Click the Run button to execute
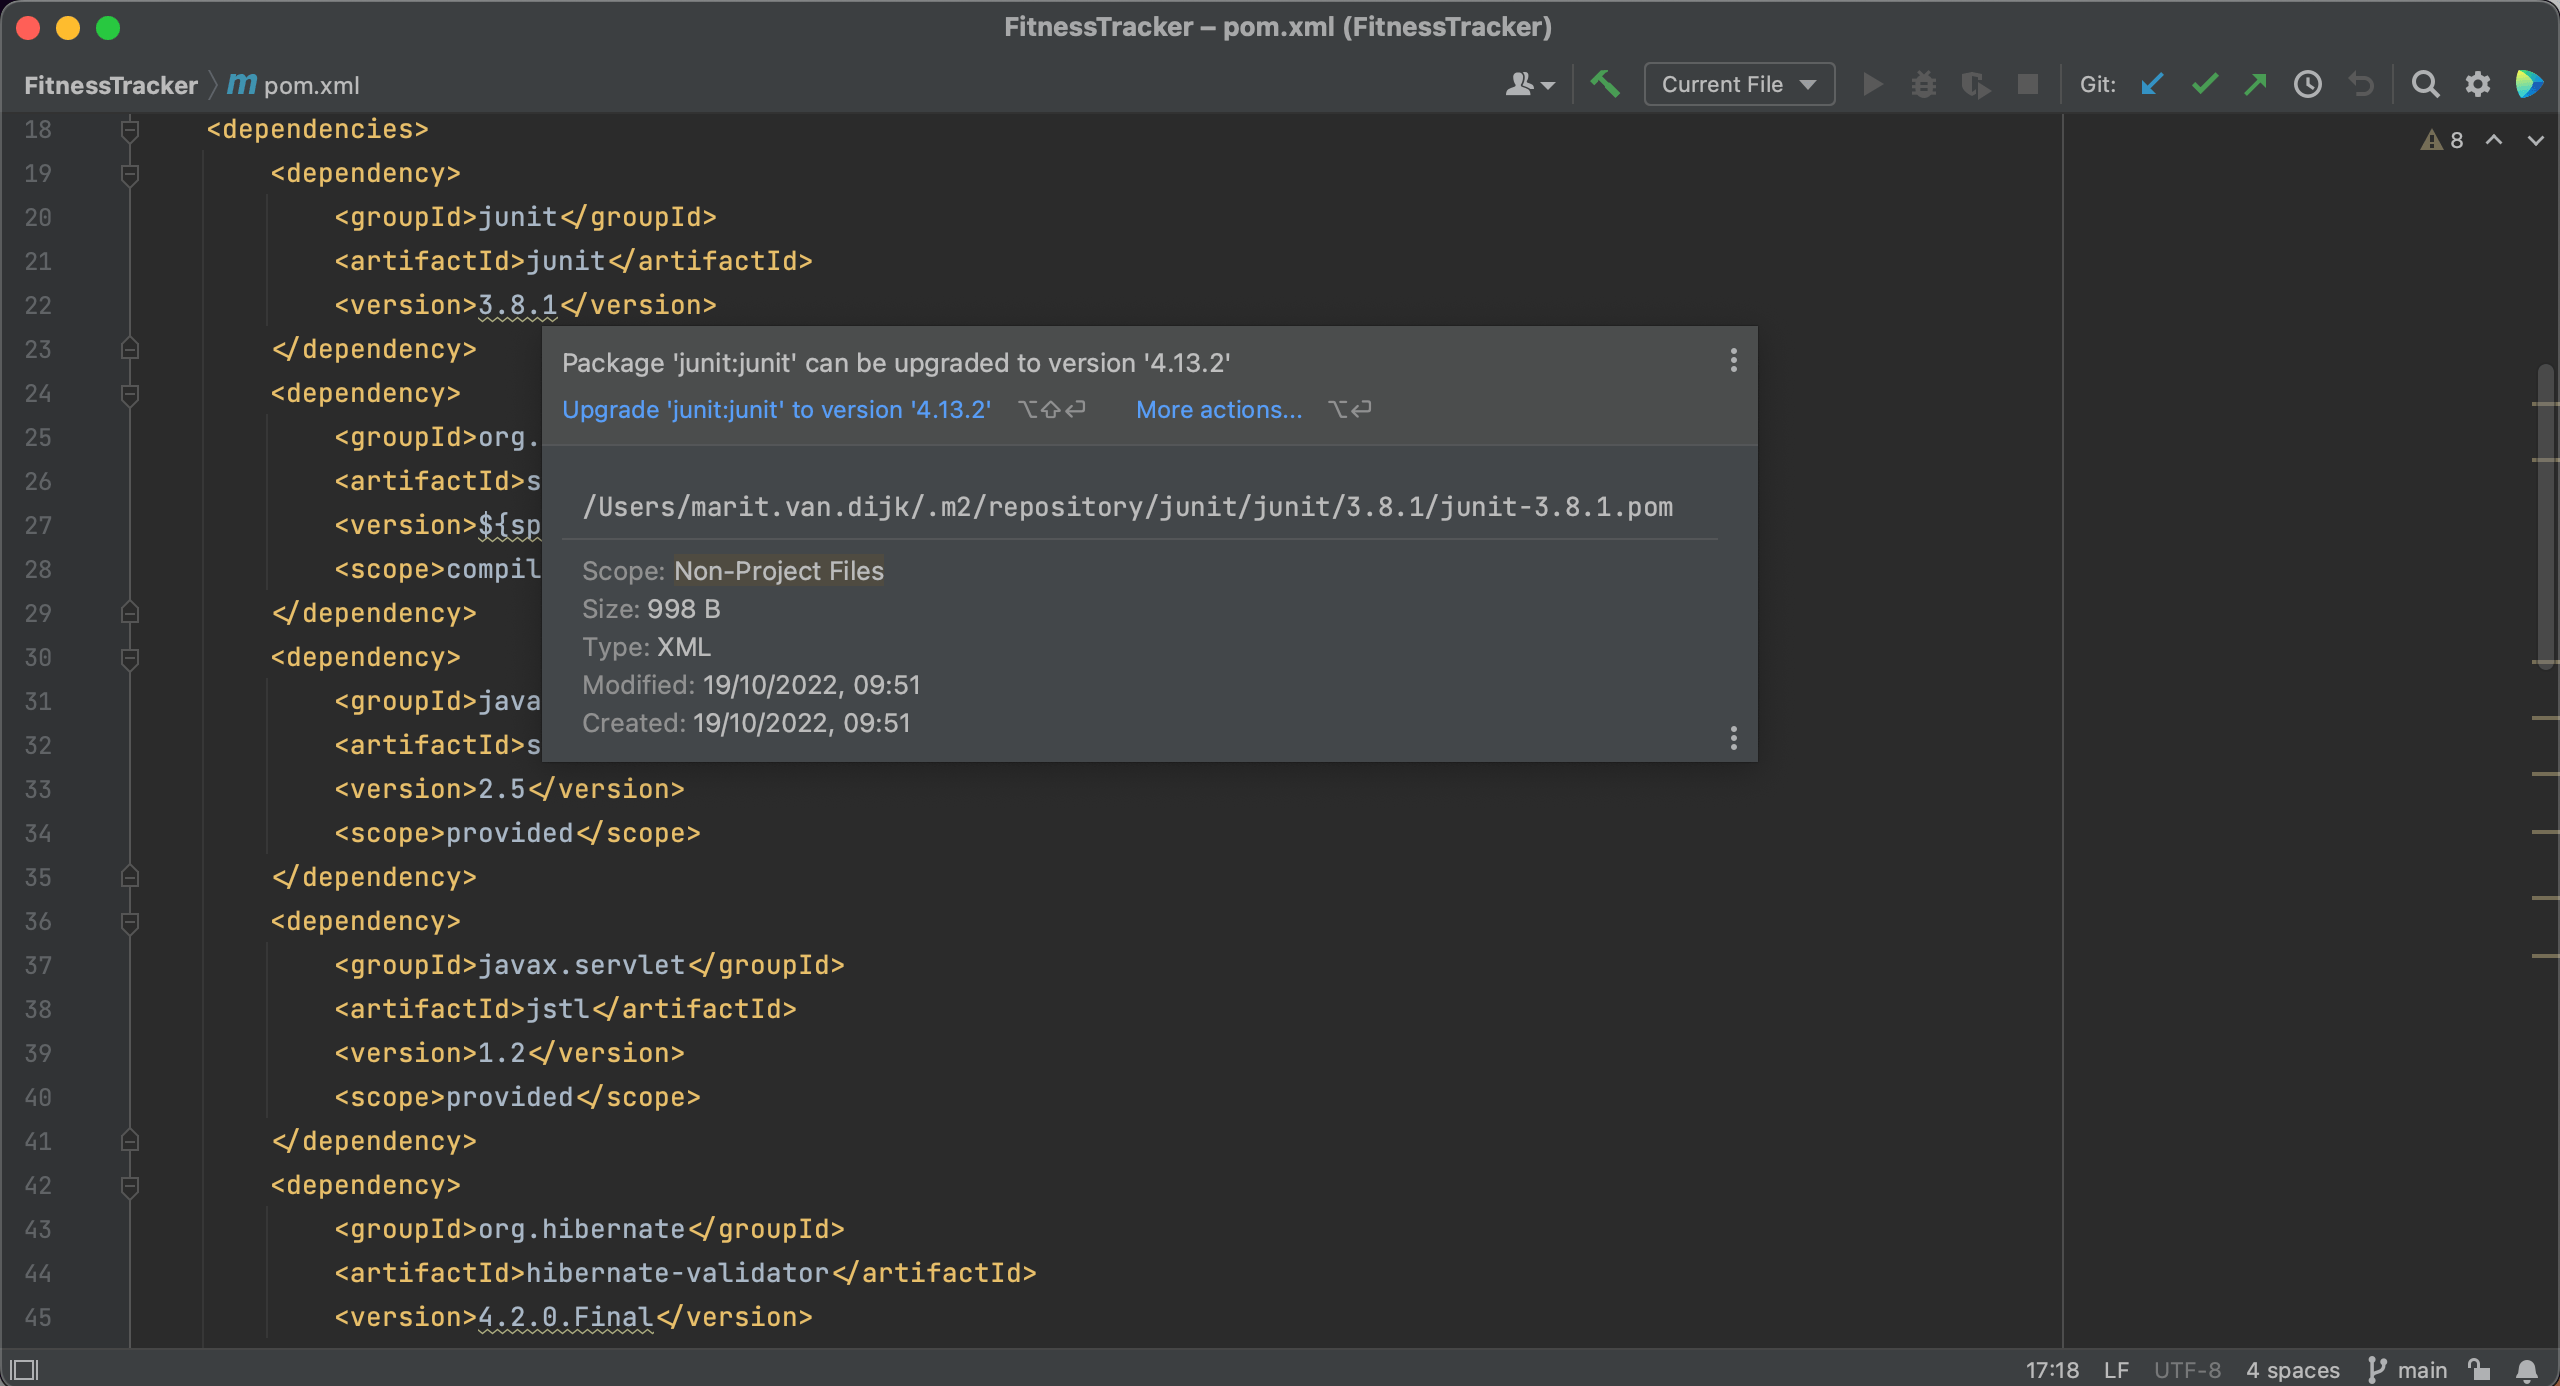The image size is (2560, 1386). click(x=1871, y=84)
